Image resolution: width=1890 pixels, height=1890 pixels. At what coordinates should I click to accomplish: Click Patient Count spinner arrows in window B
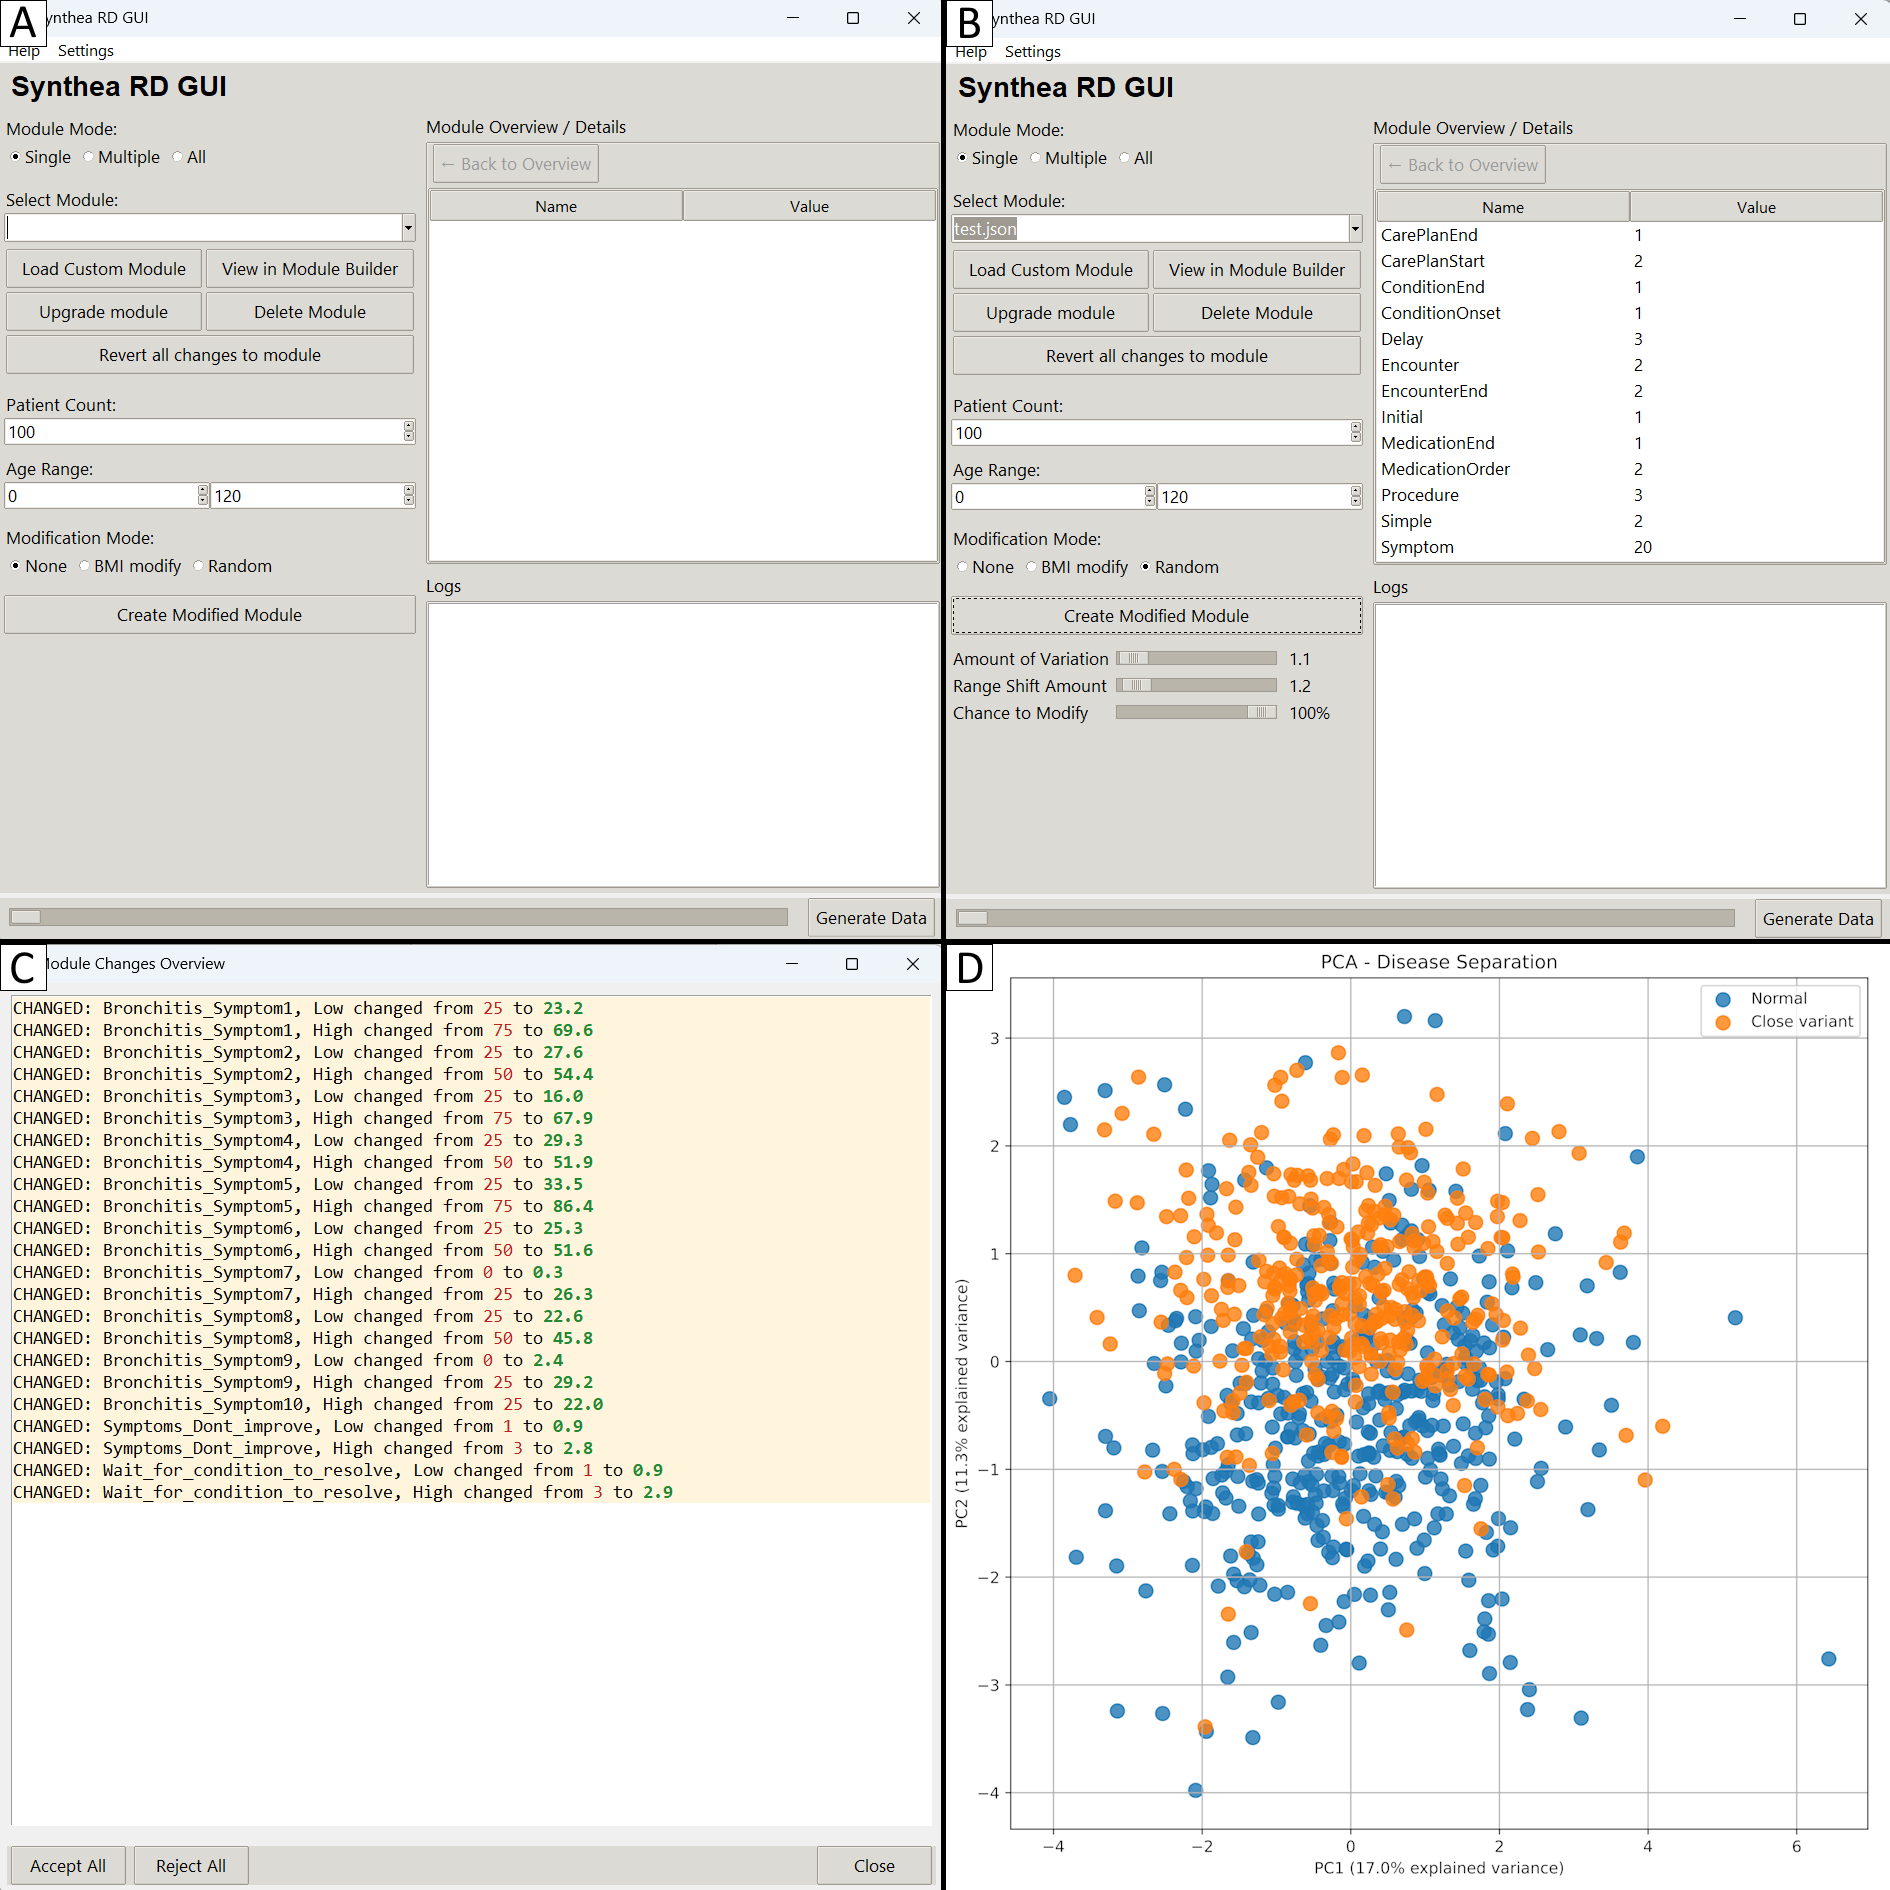[x=1356, y=433]
